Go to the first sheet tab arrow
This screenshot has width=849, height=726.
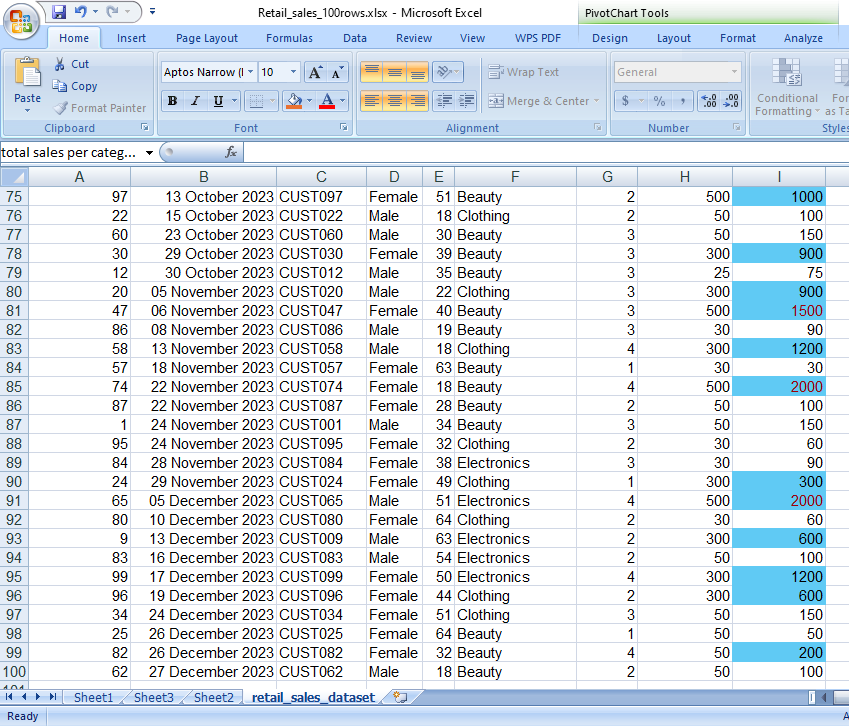click(9, 697)
